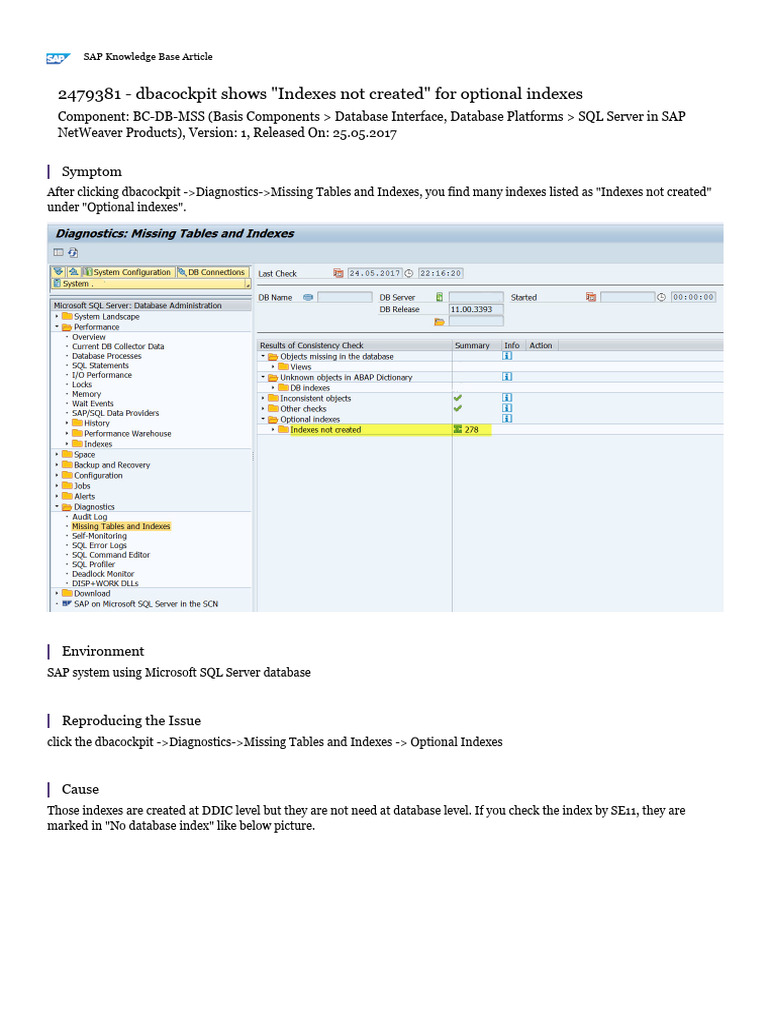Click the Alerts folder icon
The image size is (768, 1024).
click(x=67, y=496)
